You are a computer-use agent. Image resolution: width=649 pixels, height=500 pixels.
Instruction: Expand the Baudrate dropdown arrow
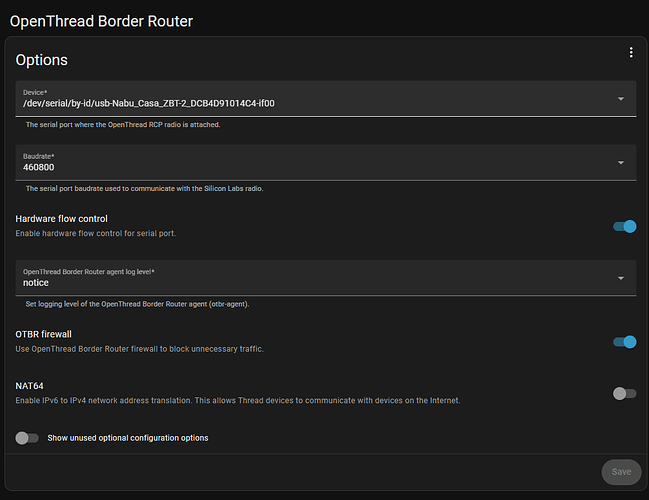[x=621, y=163]
